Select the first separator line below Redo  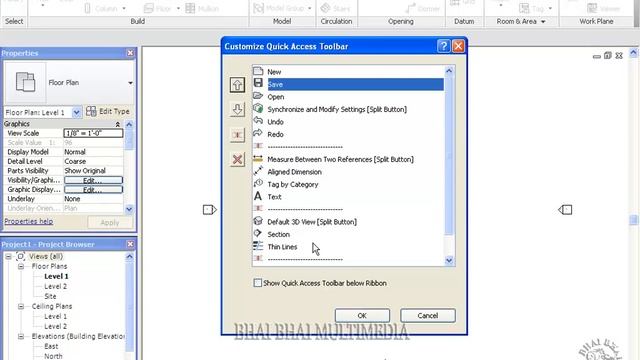pos(348,147)
